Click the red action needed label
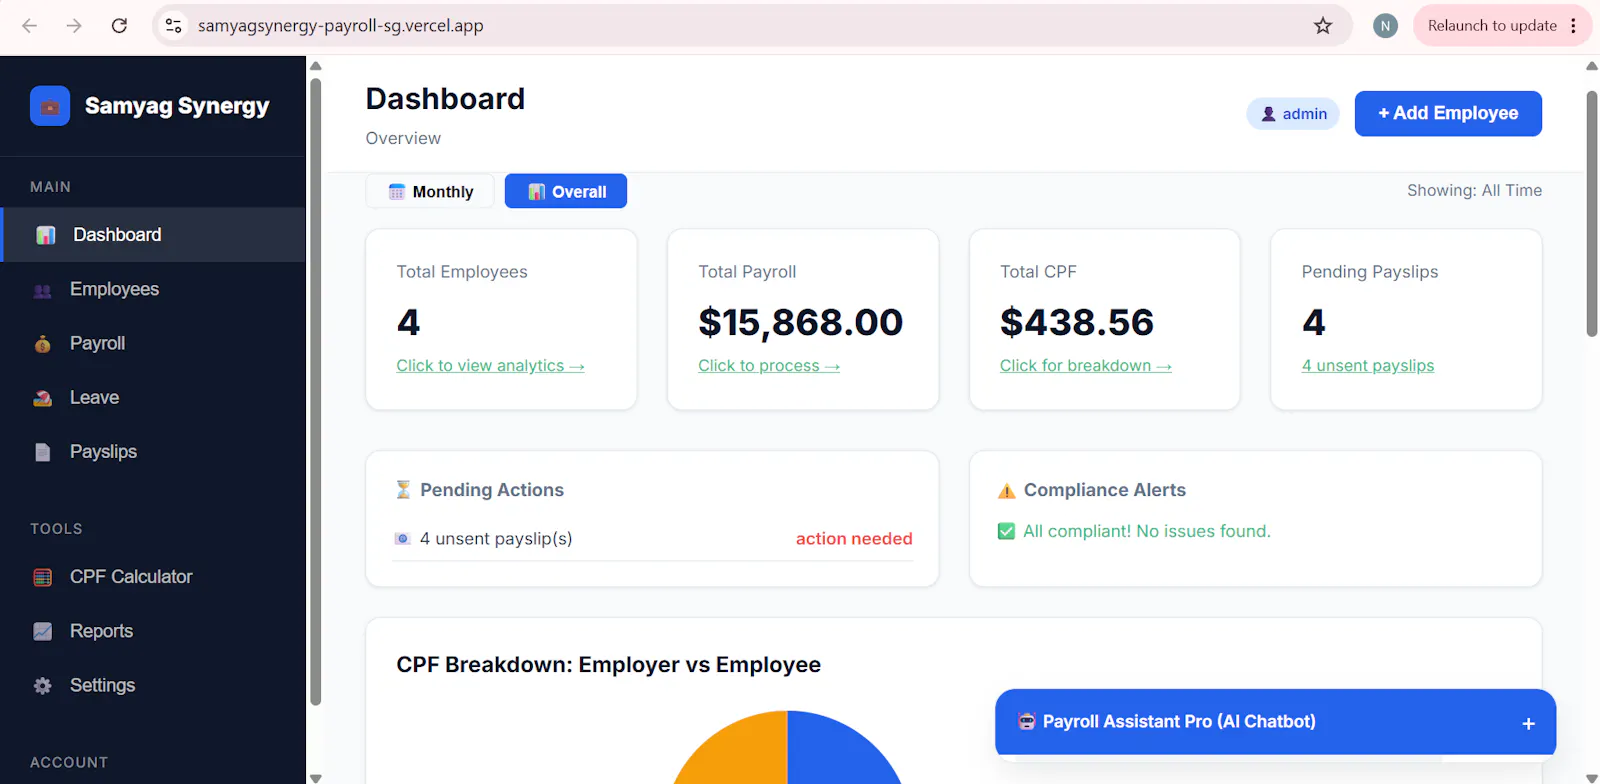The height and width of the screenshot is (784, 1600). 854,539
